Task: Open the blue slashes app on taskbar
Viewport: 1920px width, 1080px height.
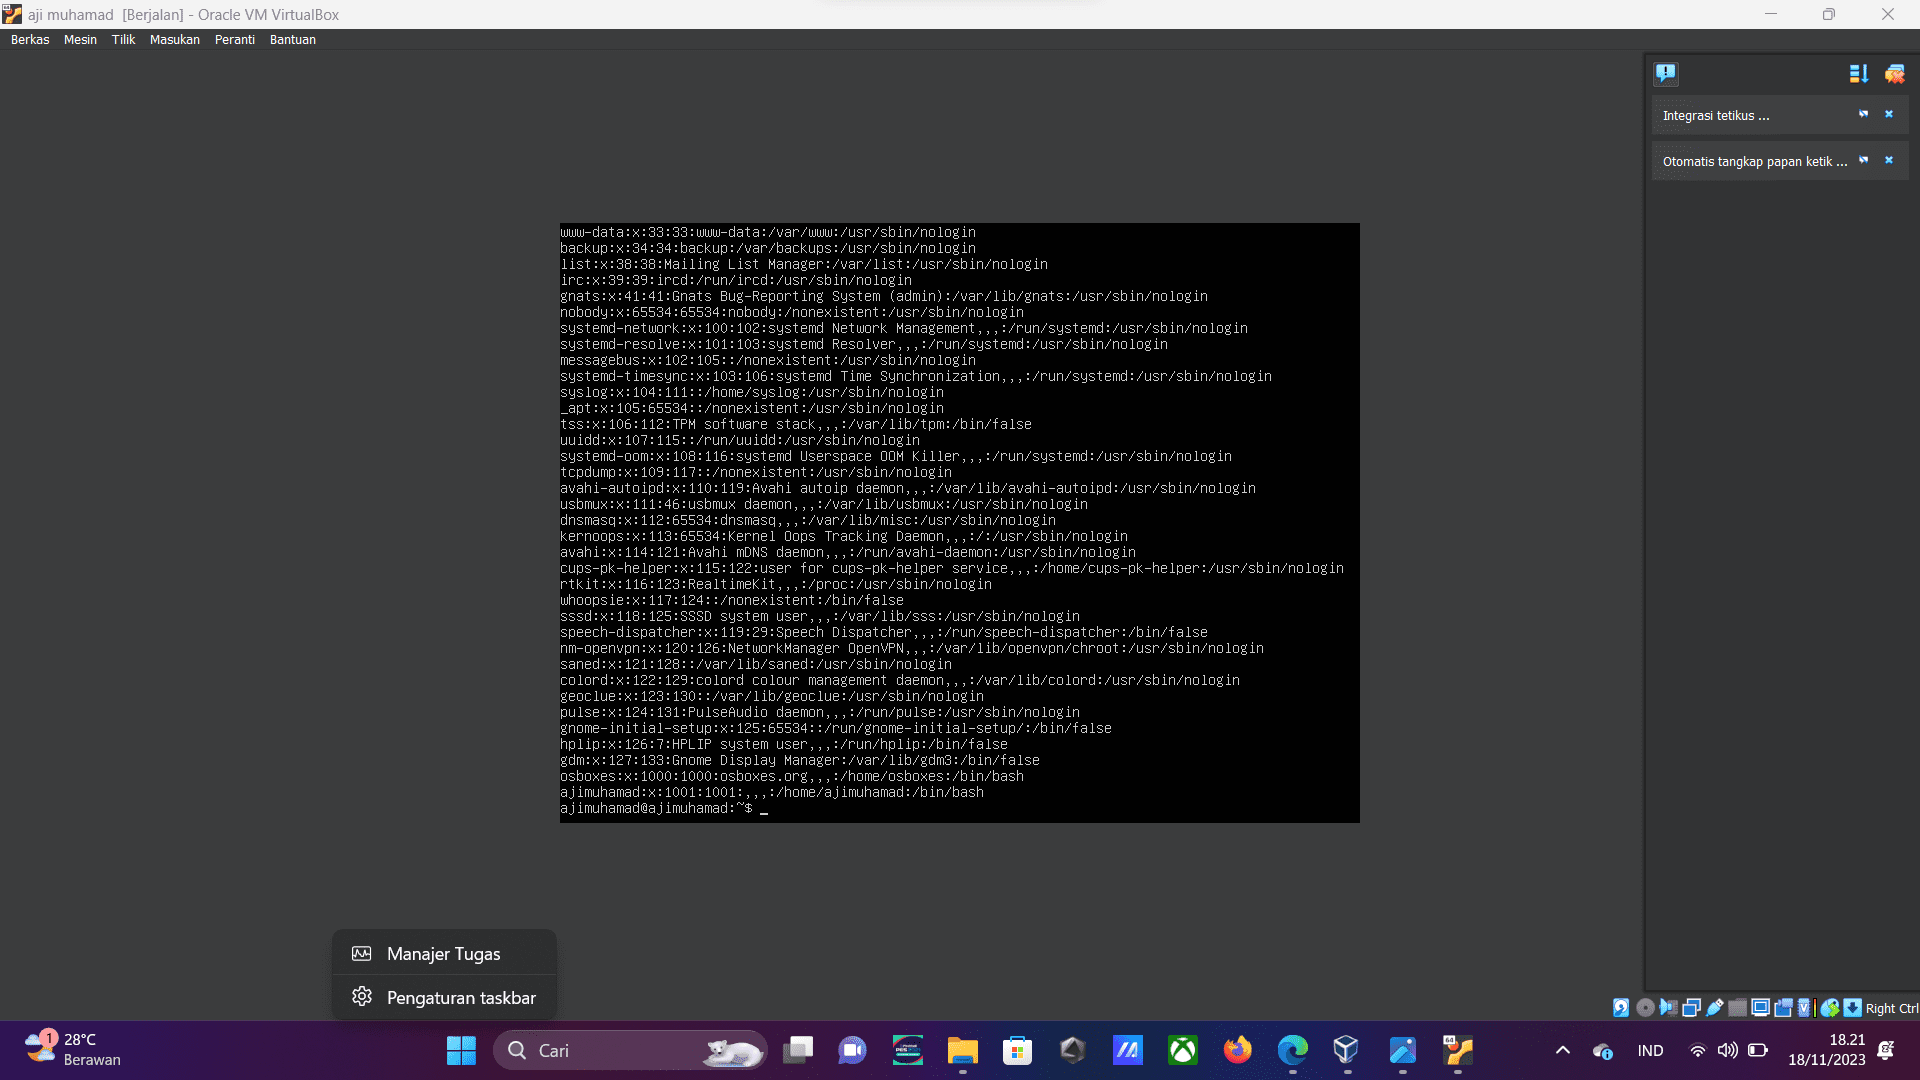Action: 1128,1050
